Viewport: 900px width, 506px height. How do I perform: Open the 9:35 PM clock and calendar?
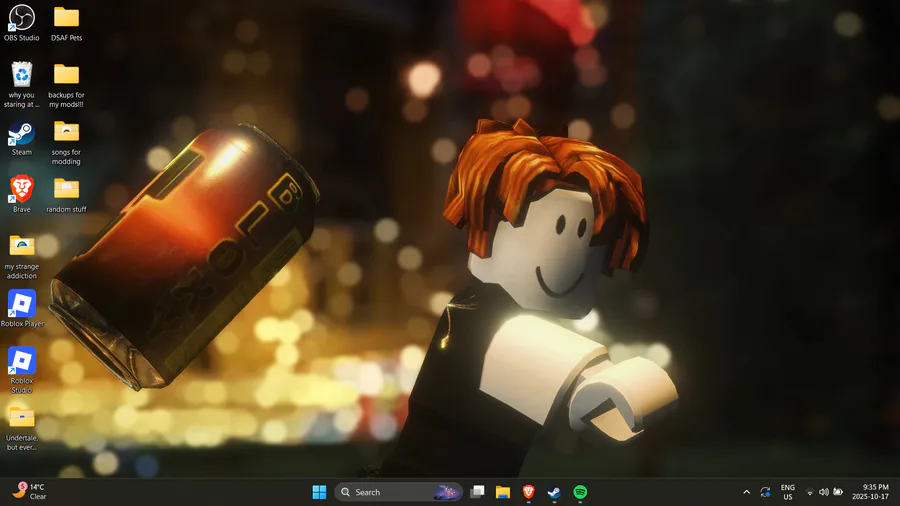(x=870, y=492)
